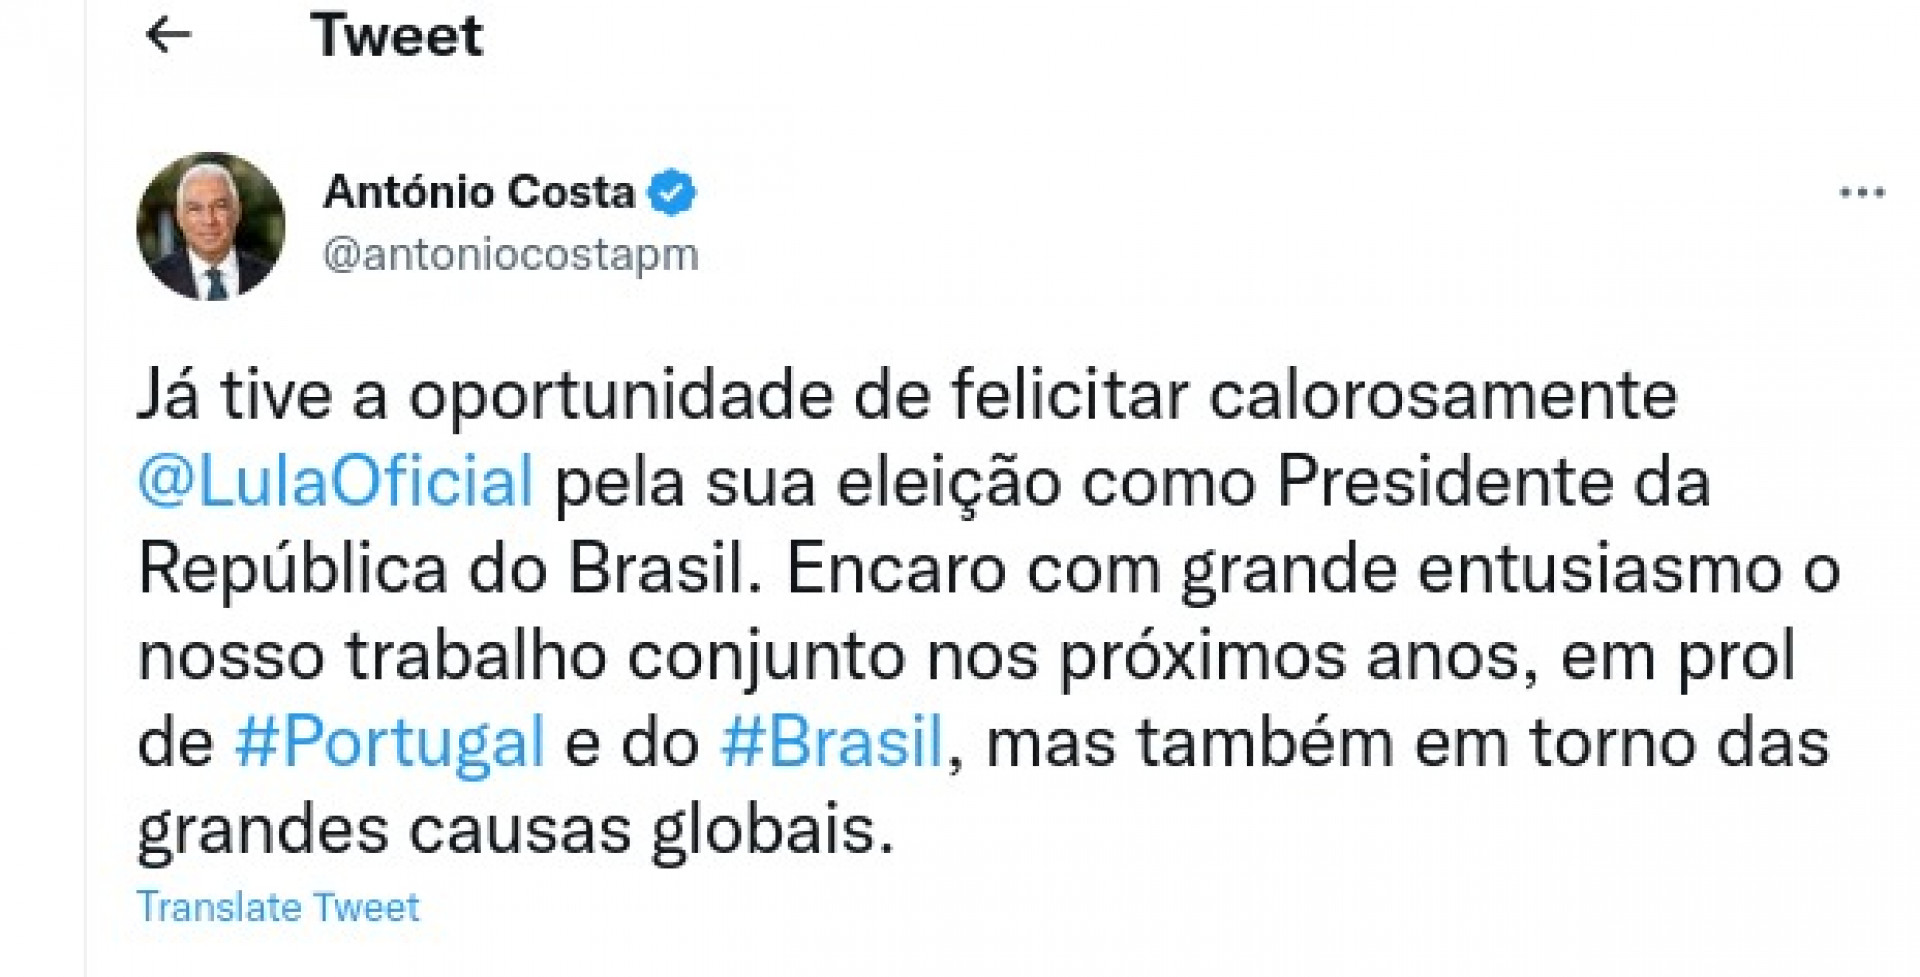Click the phrase "grandes causas globais"
The image size is (1920, 977).
[x=514, y=830]
